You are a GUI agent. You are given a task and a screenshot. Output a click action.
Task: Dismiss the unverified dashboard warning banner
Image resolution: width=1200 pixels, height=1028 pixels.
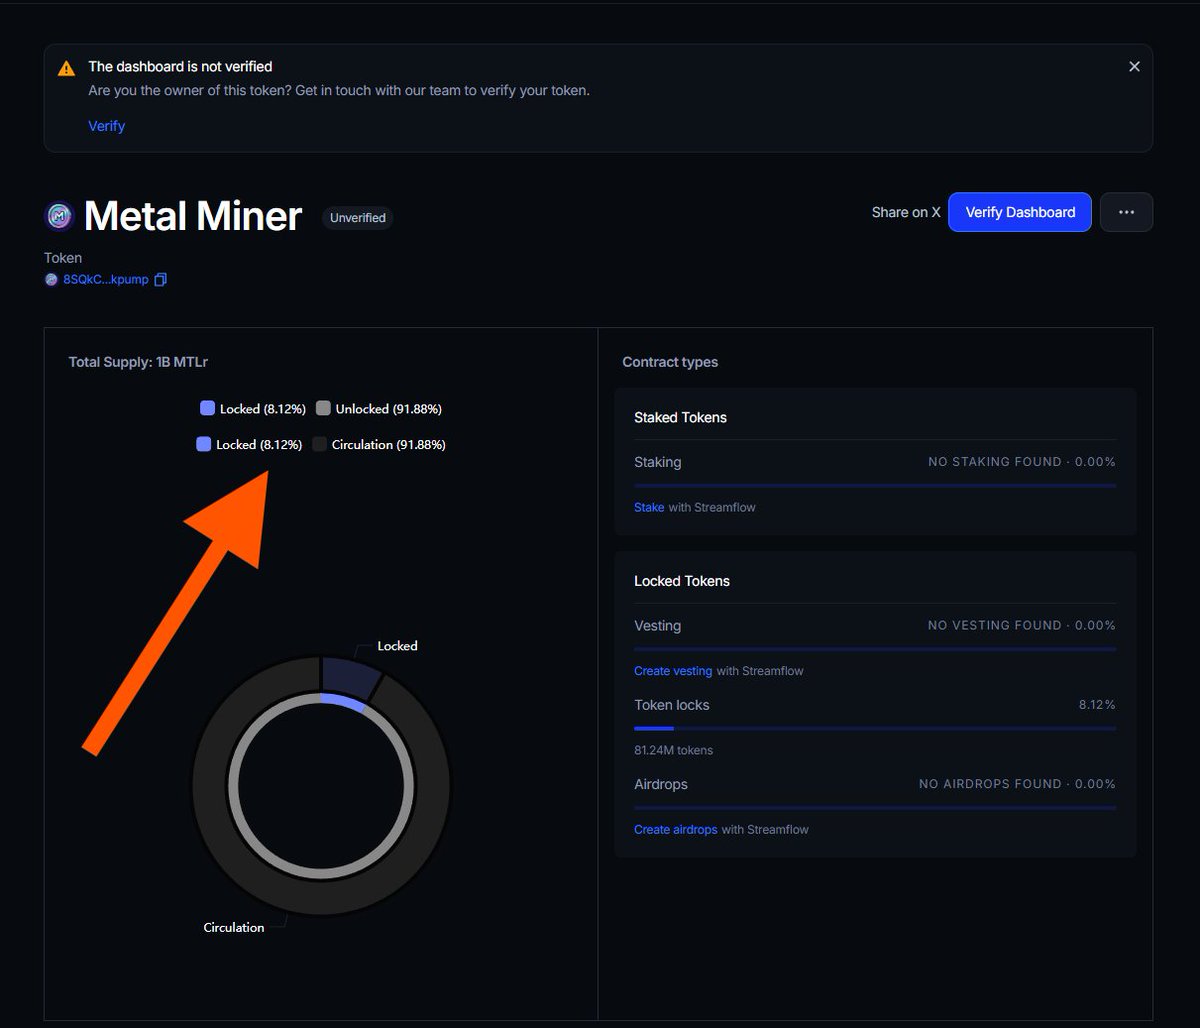point(1134,67)
